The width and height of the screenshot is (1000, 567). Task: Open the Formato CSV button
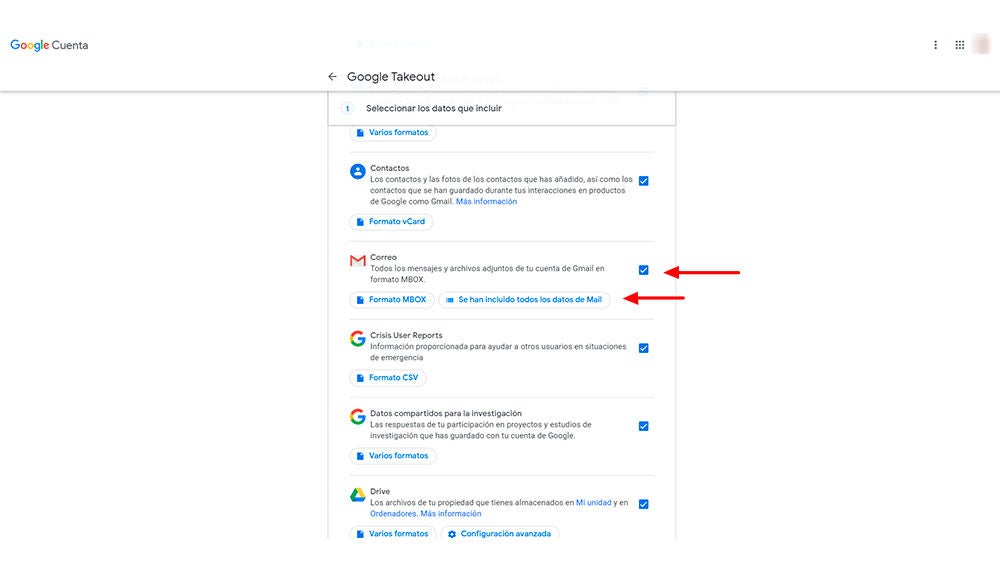pos(388,378)
